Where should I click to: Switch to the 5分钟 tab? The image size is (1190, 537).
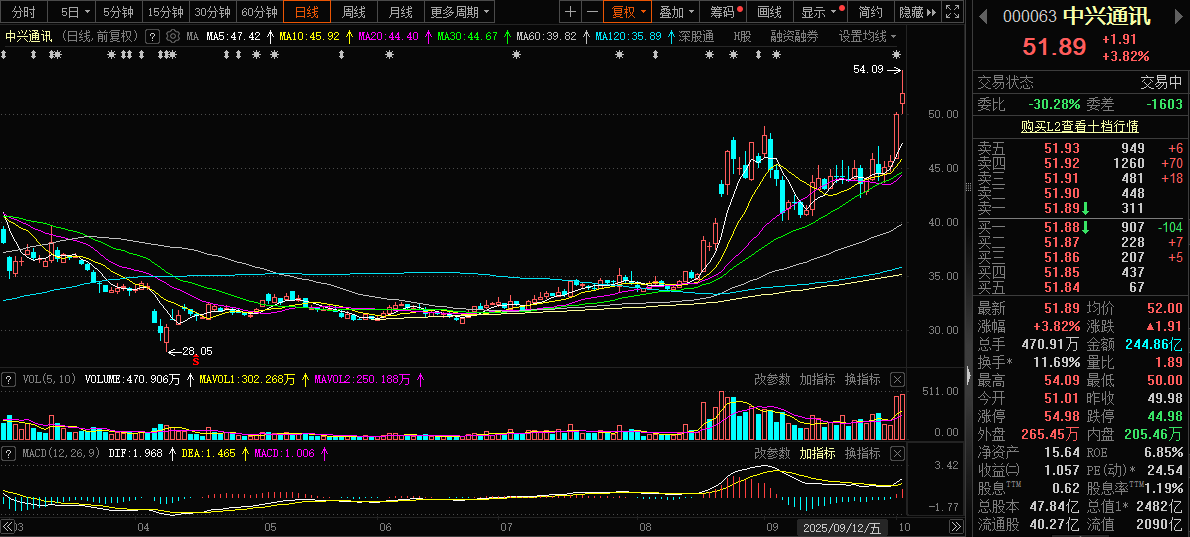[118, 11]
